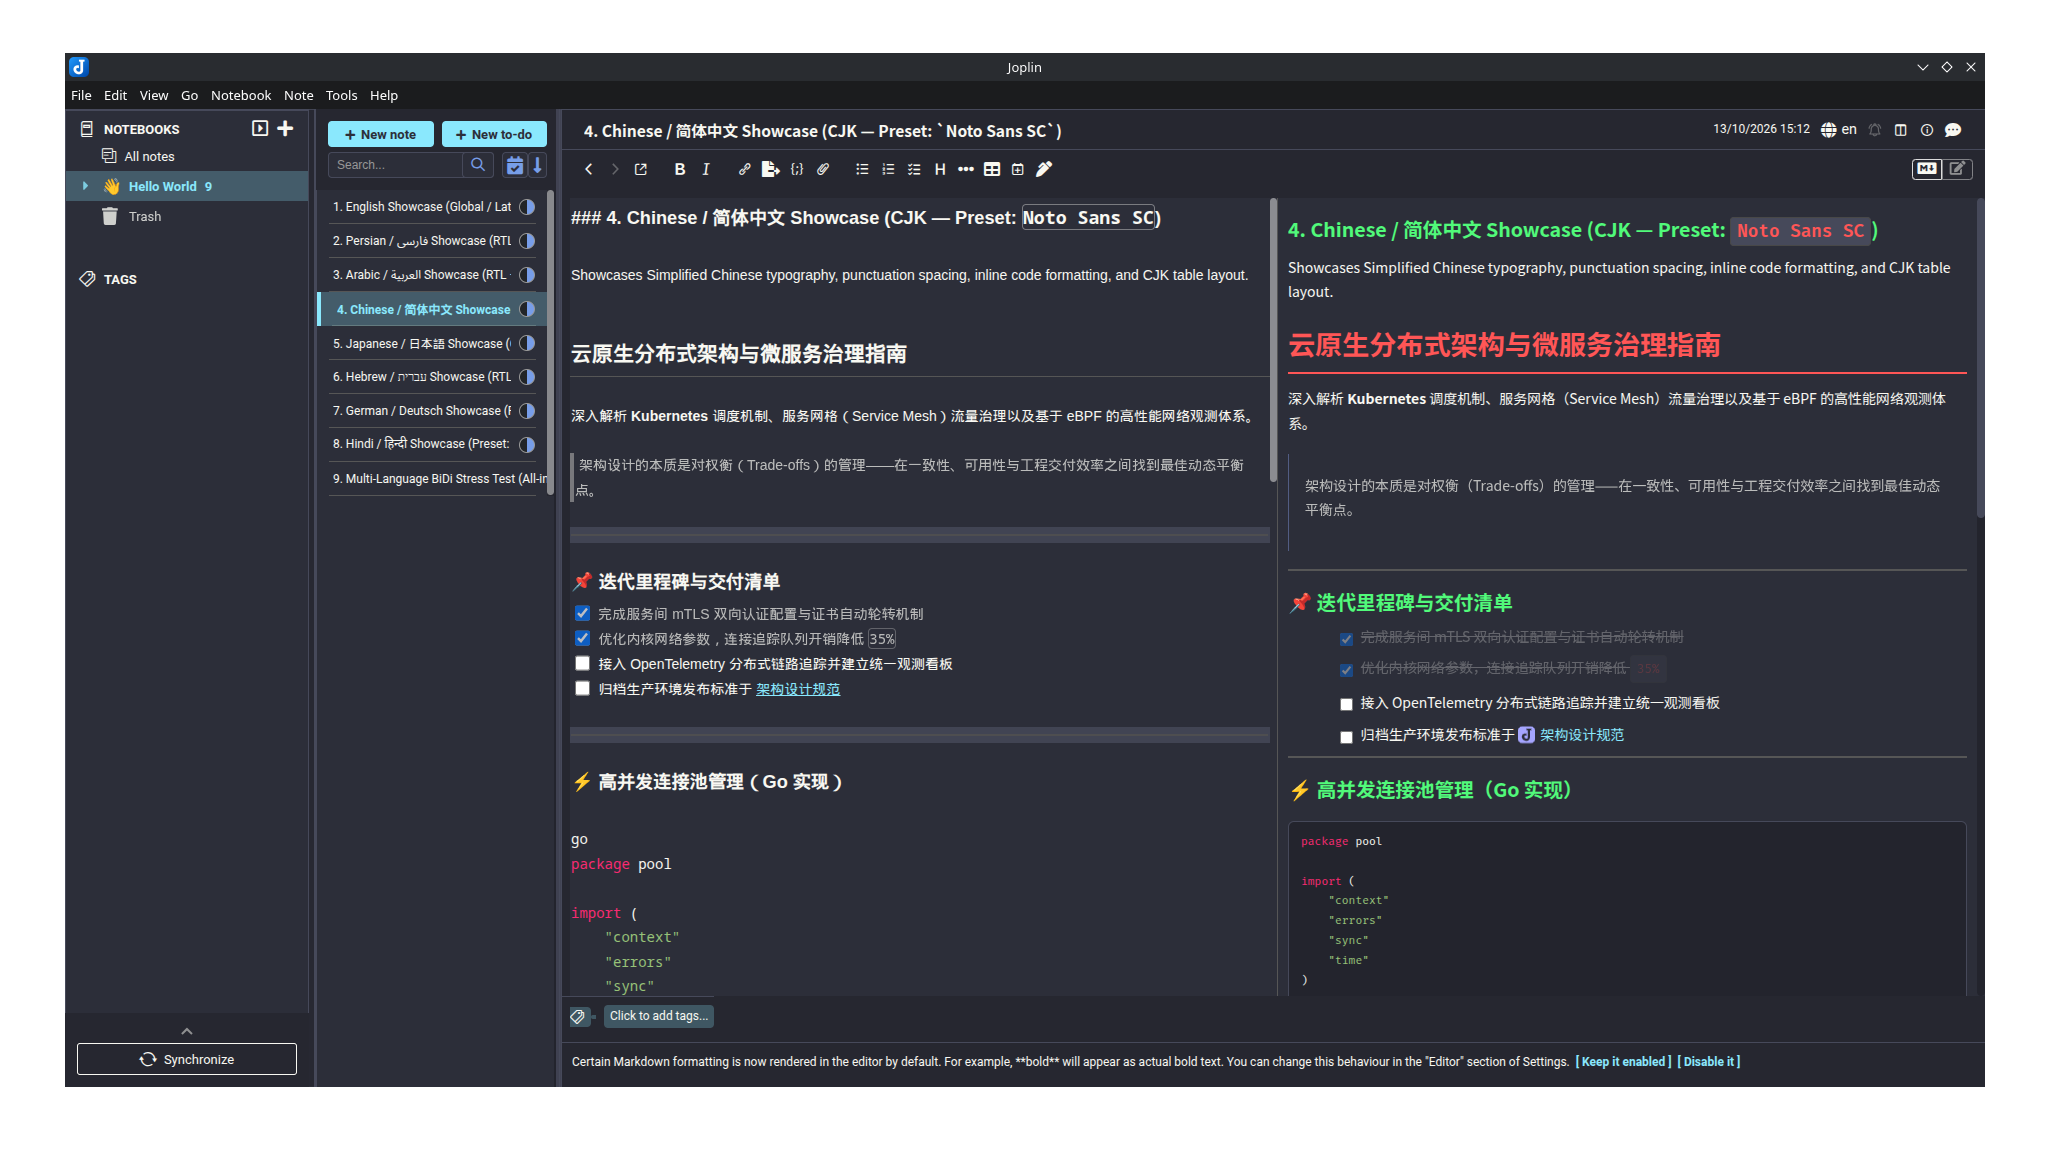Image resolution: width=2050 pixels, height=1164 pixels.
Task: Open the View menu
Action: click(153, 95)
